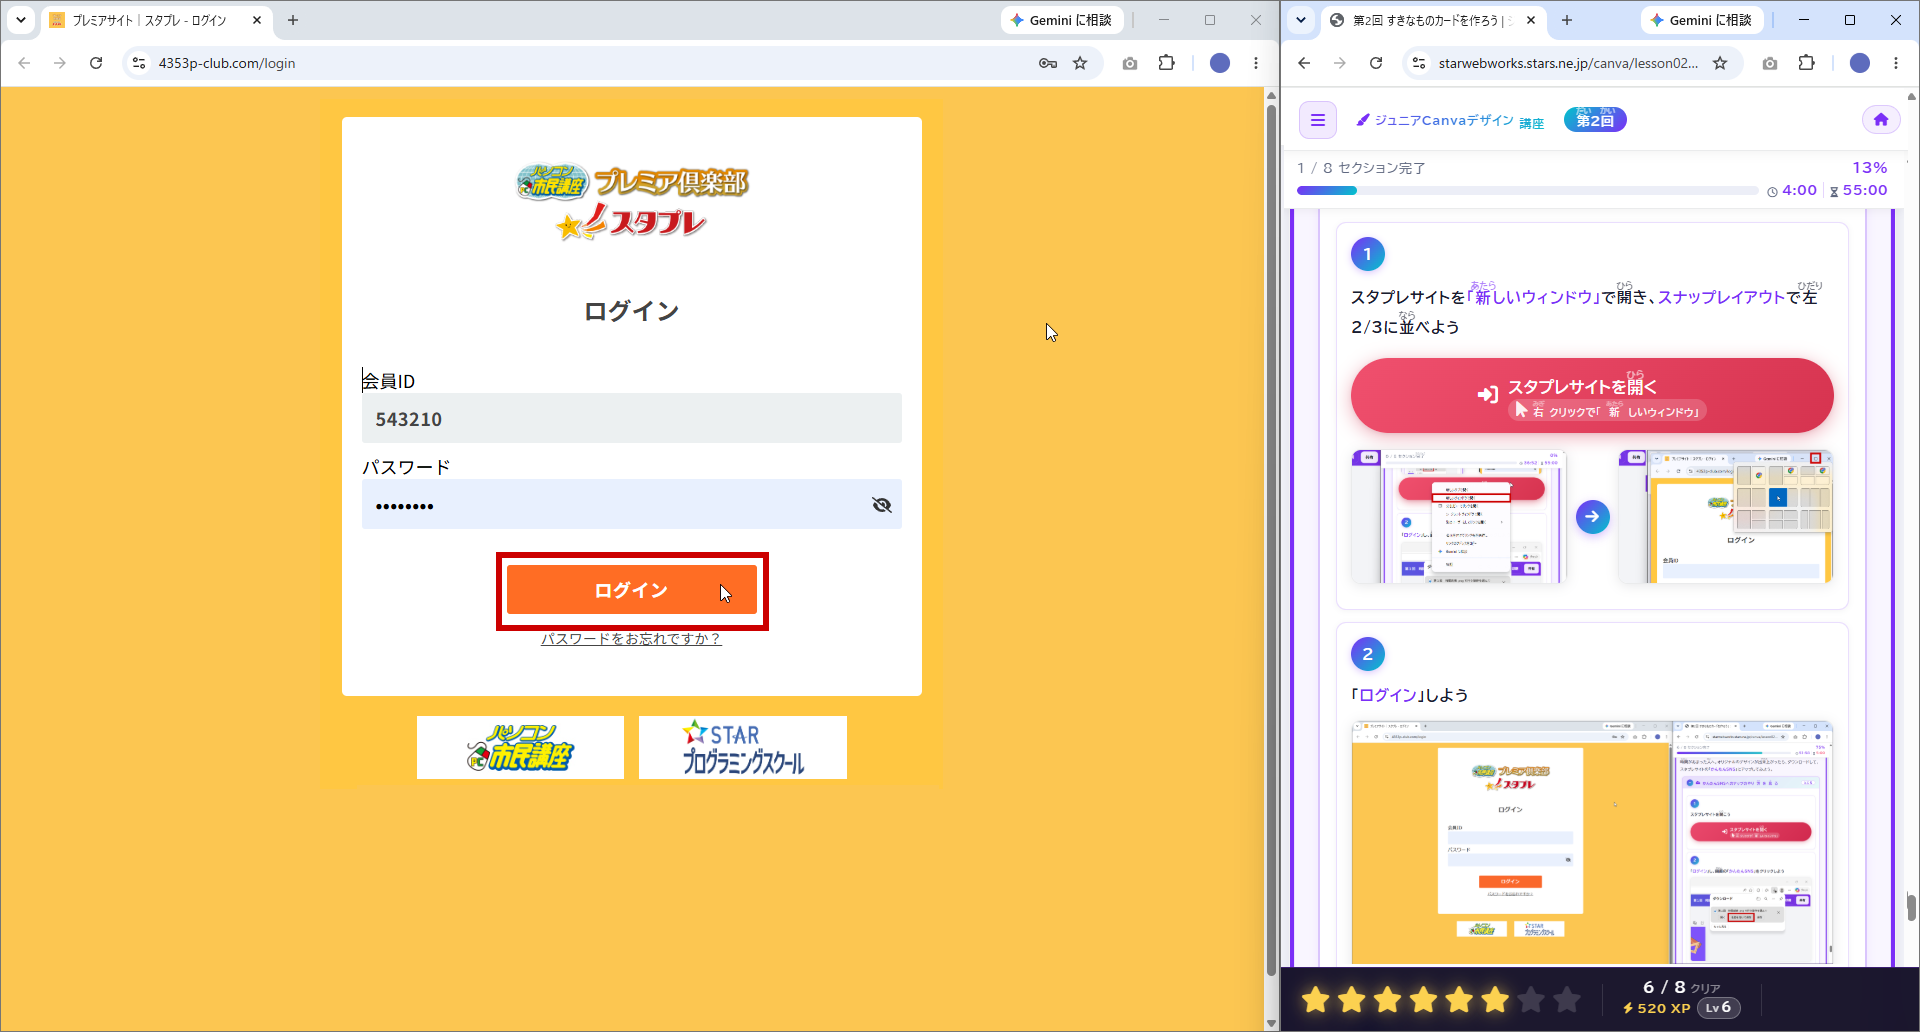Click the Lv 6 level badge
1920x1032 pixels.
(1719, 1008)
